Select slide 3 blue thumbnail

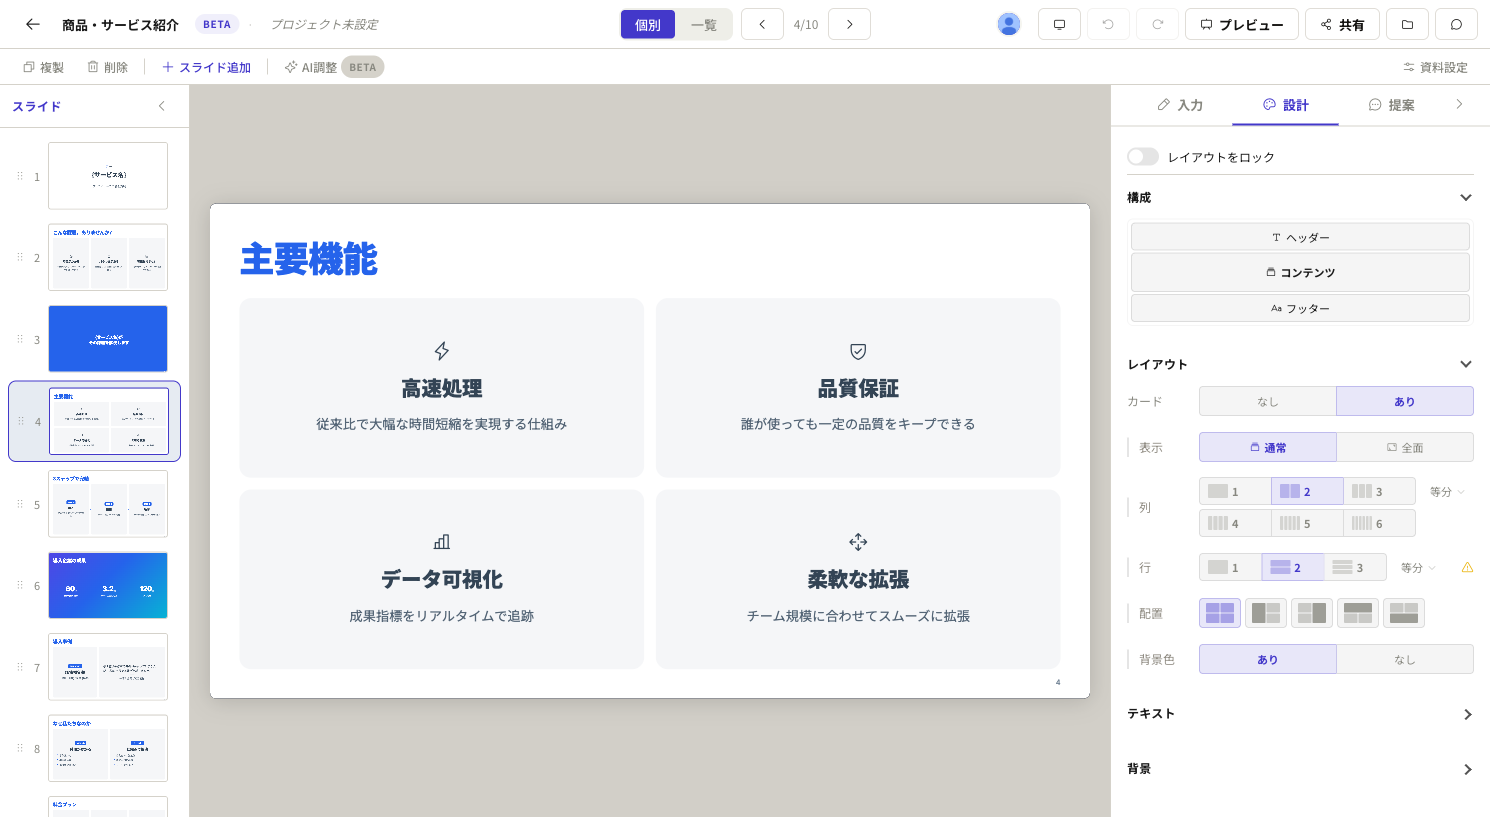(108, 339)
